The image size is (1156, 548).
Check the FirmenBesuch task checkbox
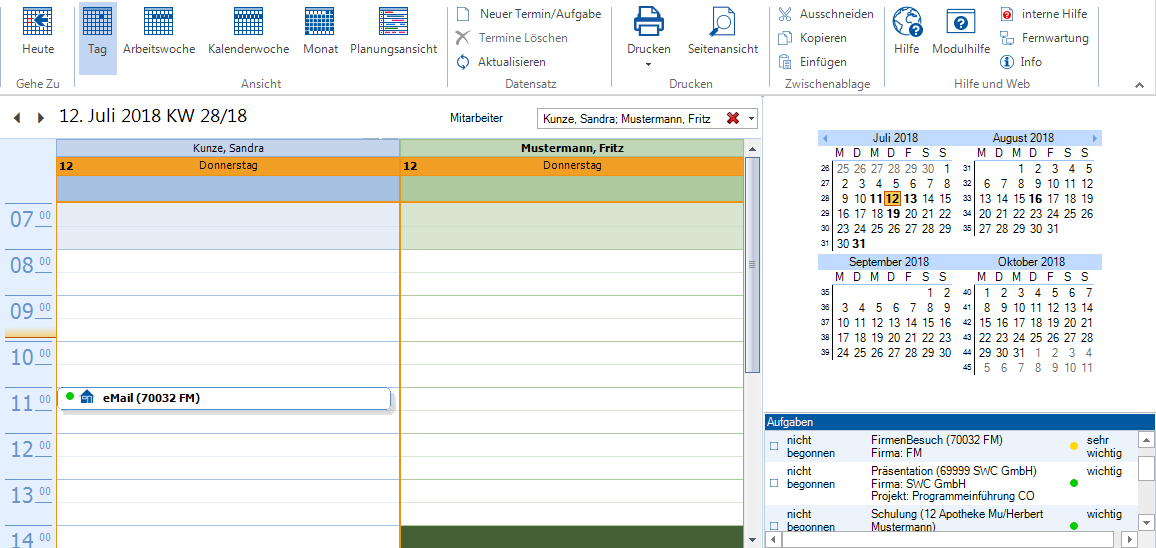[774, 446]
